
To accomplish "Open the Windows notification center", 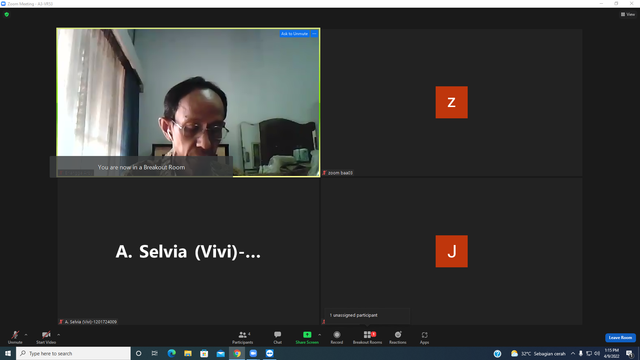I will click(629, 353).
